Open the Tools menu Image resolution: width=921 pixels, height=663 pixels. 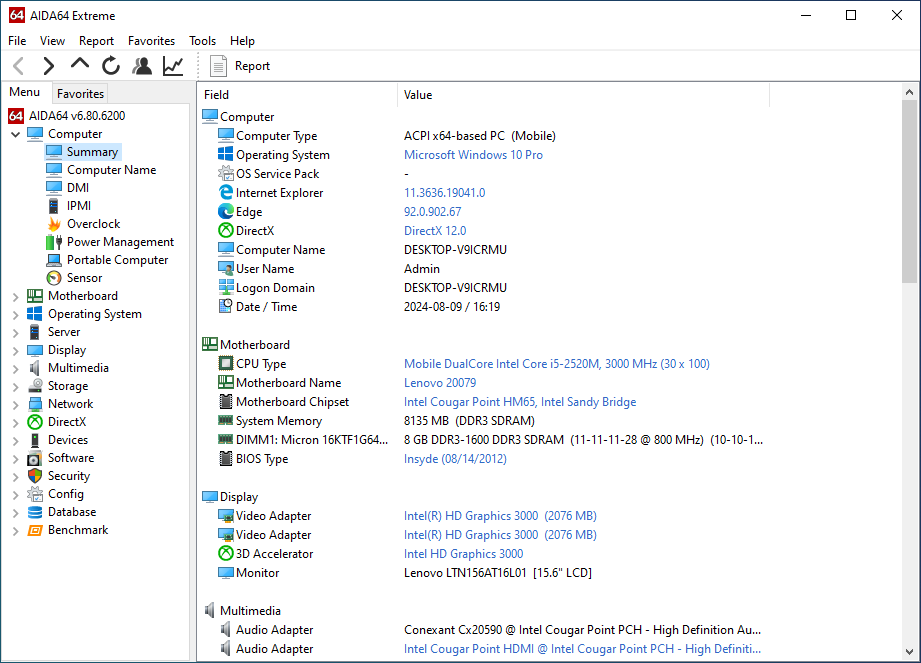pyautogui.click(x=202, y=41)
